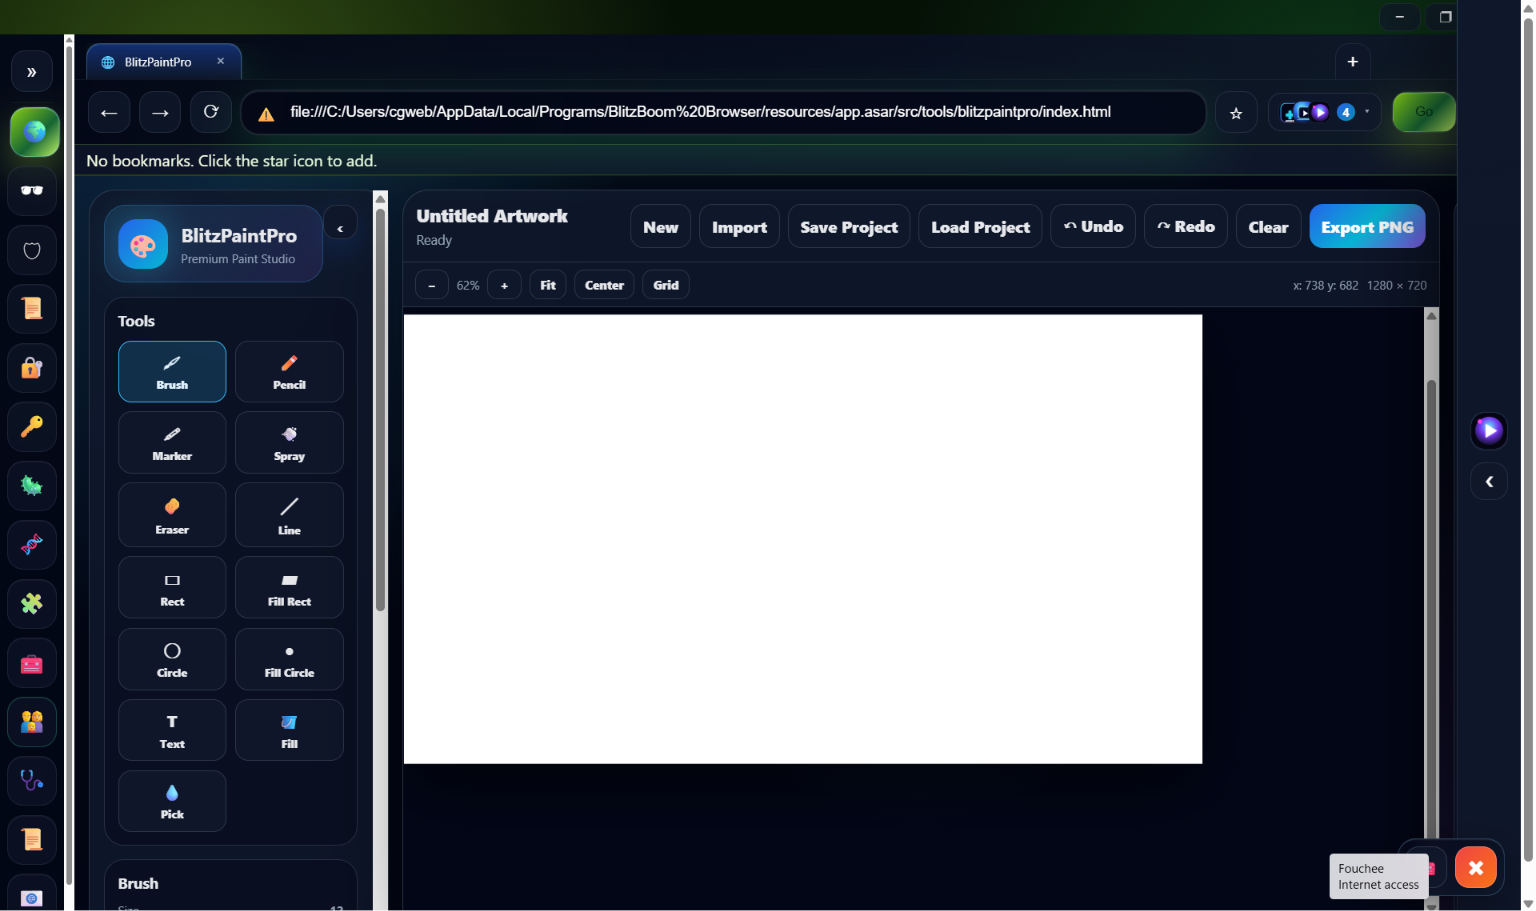Click the Import button
Viewport: 1536px width, 911px height.
pyautogui.click(x=739, y=227)
